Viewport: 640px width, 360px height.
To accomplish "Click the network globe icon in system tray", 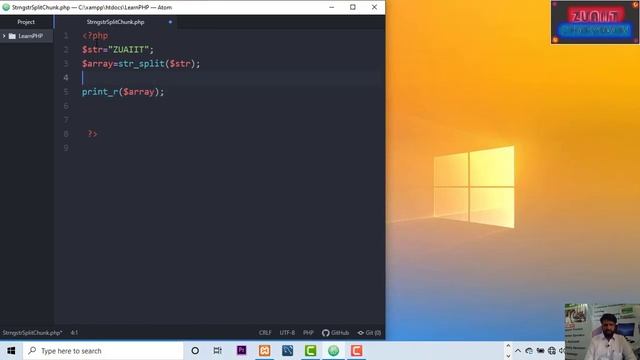I will point(552,351).
